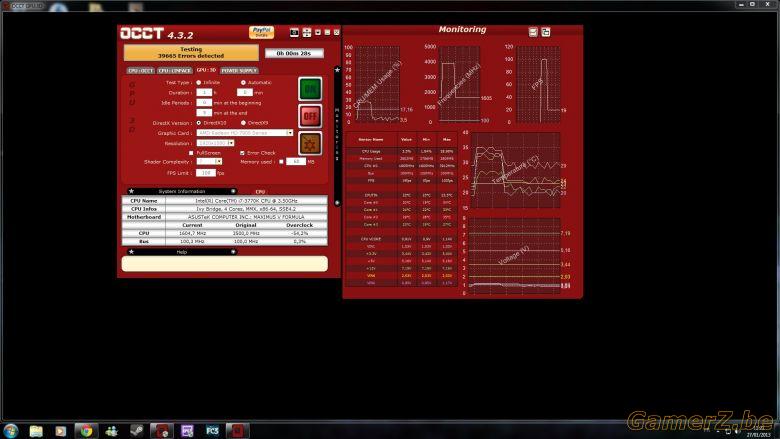This screenshot has height=439, width=780.
Task: Open the POWER SUPPLY tab
Action: 239,71
